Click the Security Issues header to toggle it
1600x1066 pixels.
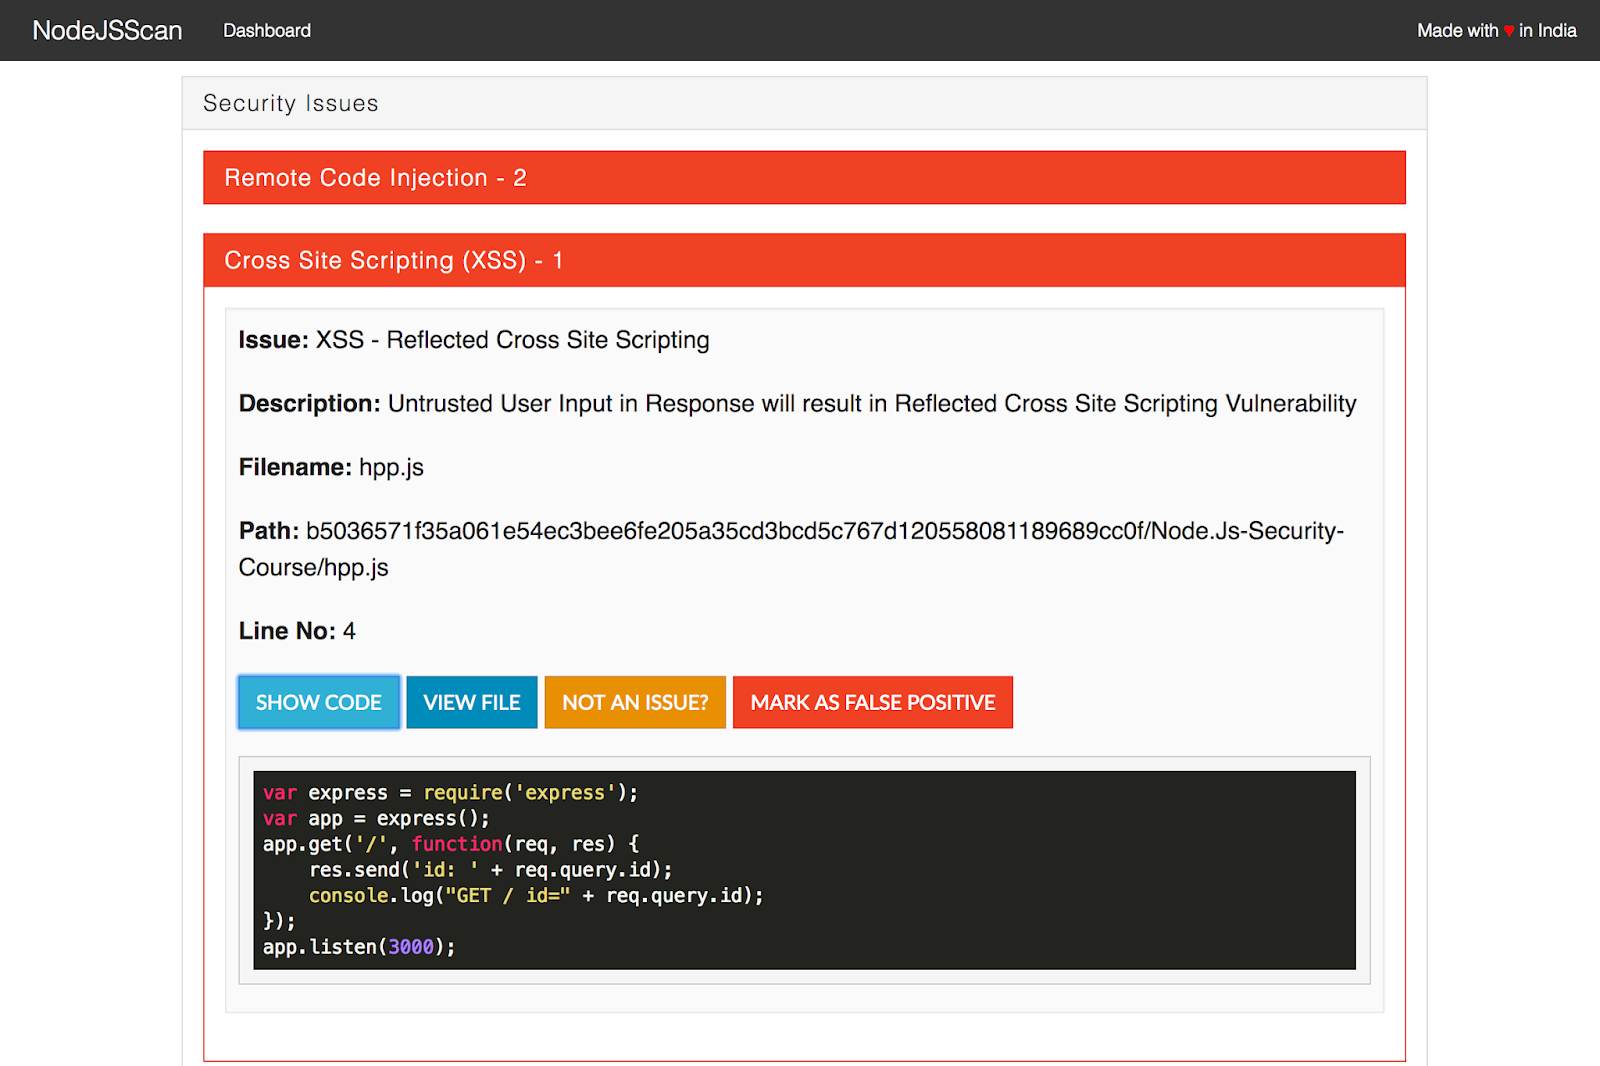tap(290, 102)
